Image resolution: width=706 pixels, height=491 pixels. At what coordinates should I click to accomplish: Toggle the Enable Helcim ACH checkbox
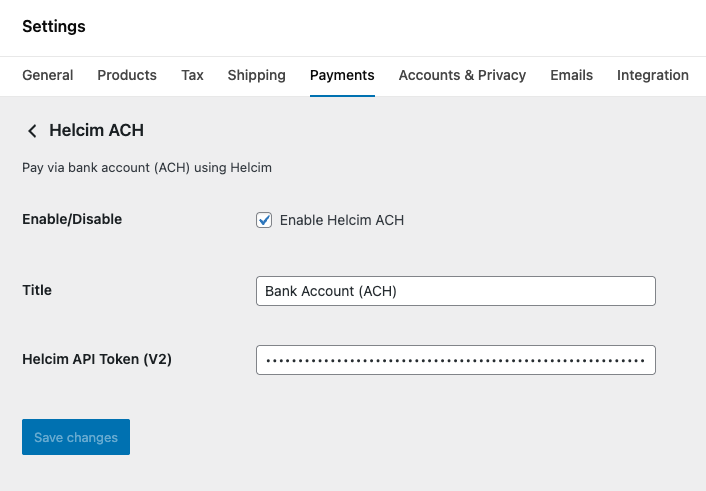(264, 220)
